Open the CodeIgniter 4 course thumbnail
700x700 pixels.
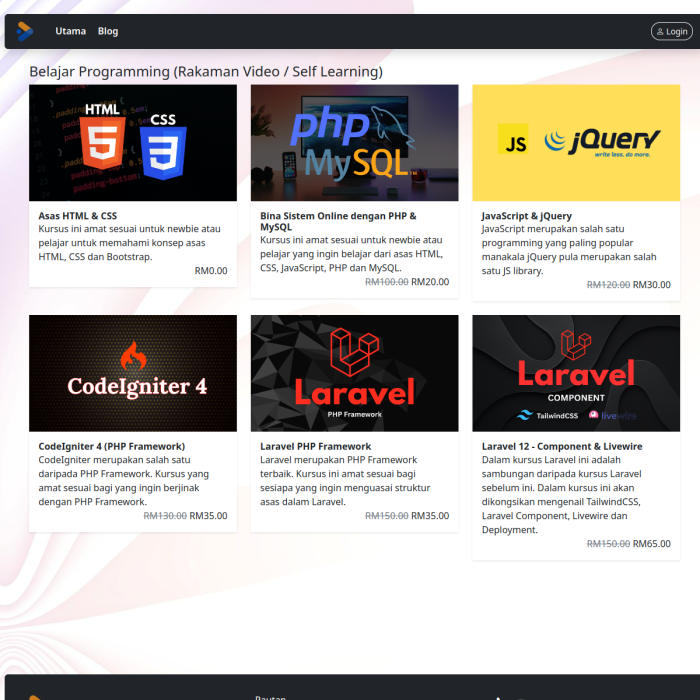tap(133, 373)
